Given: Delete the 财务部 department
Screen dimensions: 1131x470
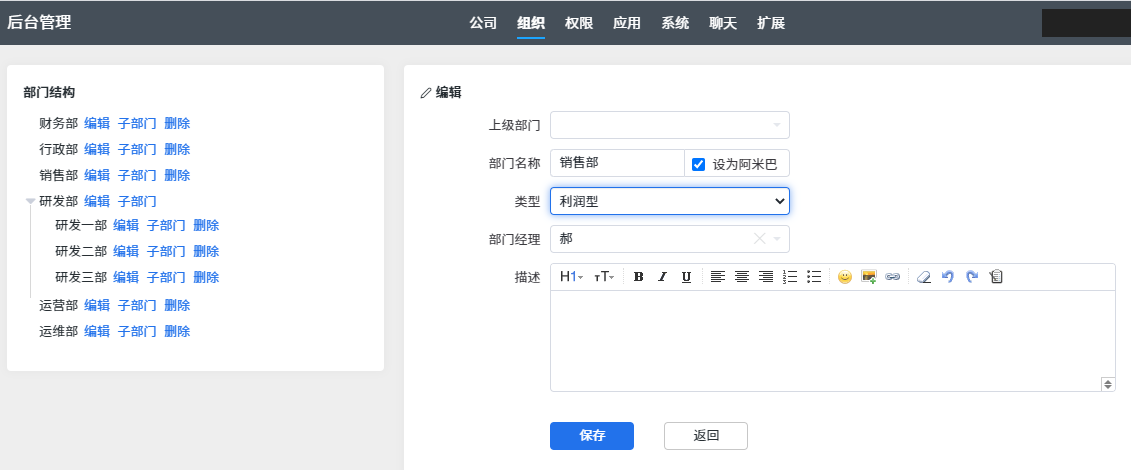Looking at the screenshot, I should [177, 124].
